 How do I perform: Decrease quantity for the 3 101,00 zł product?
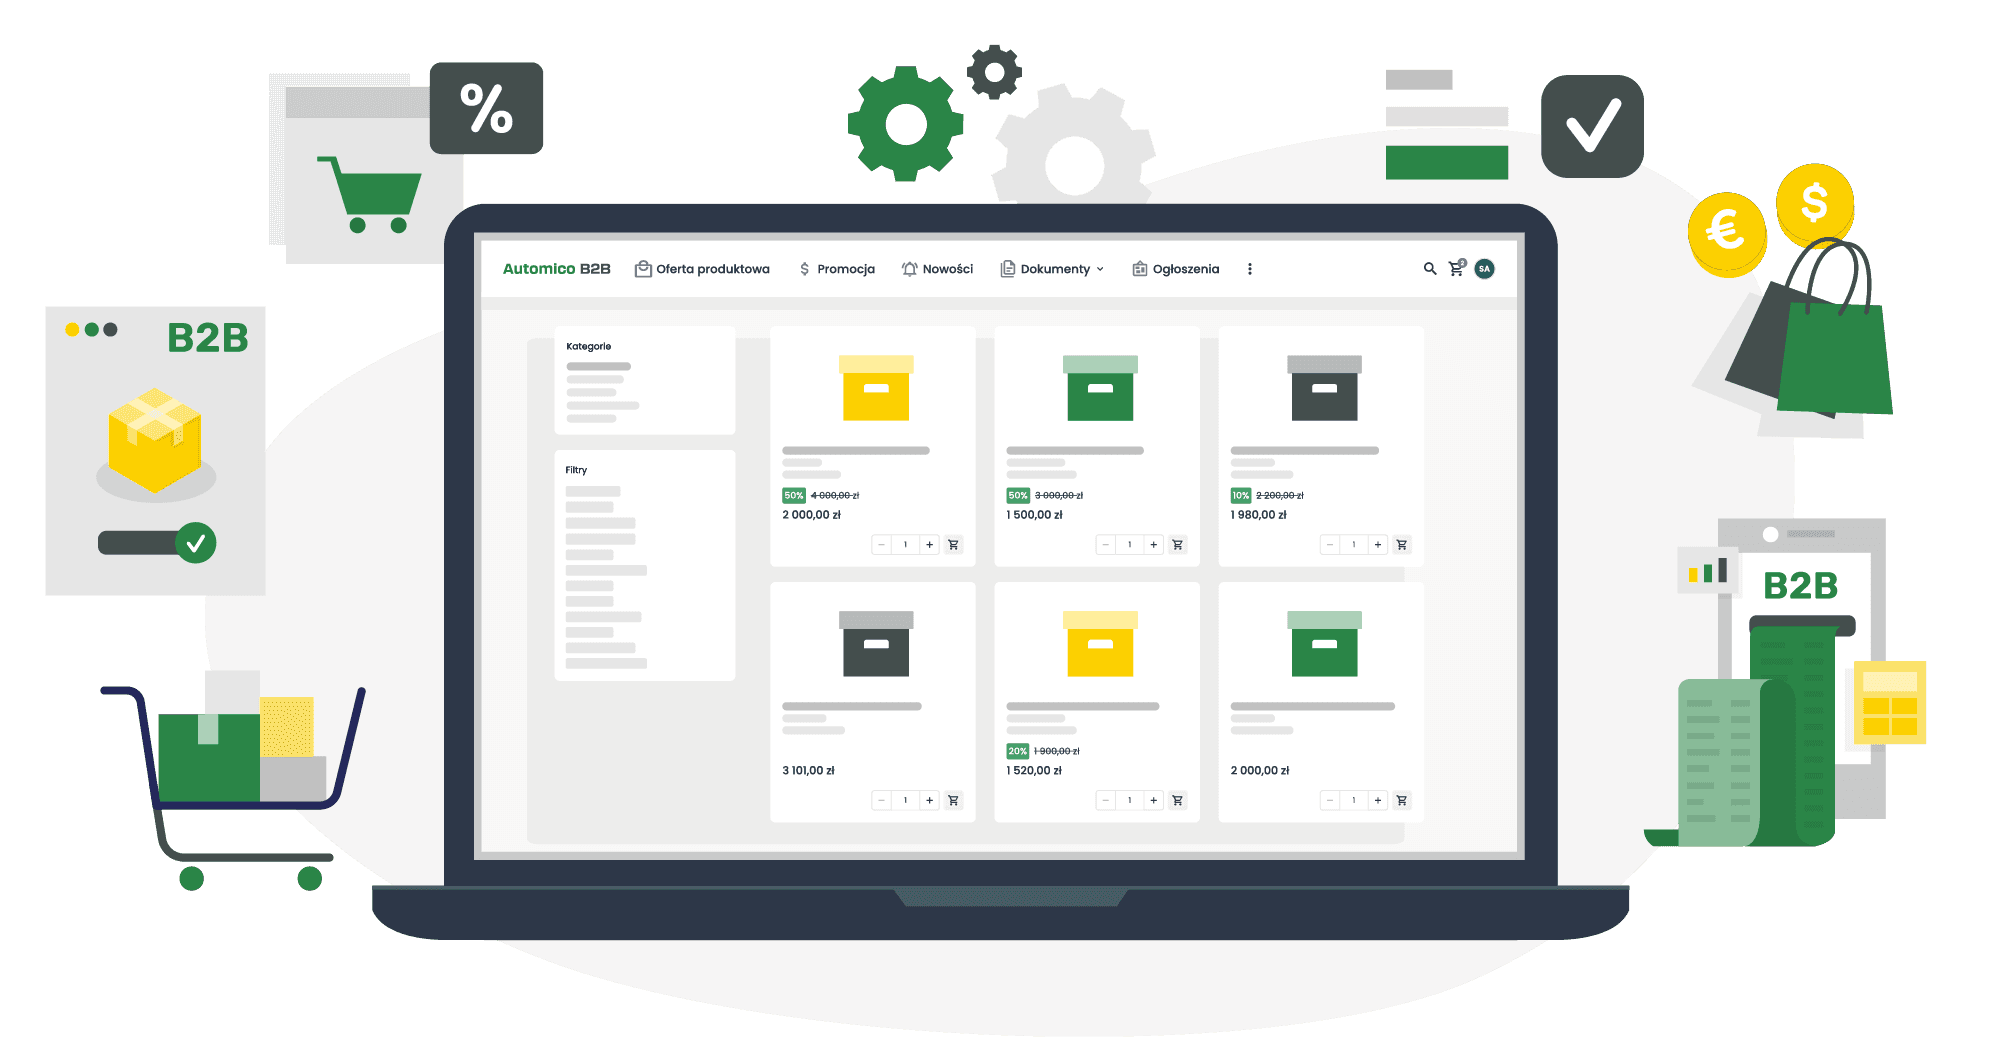click(881, 800)
